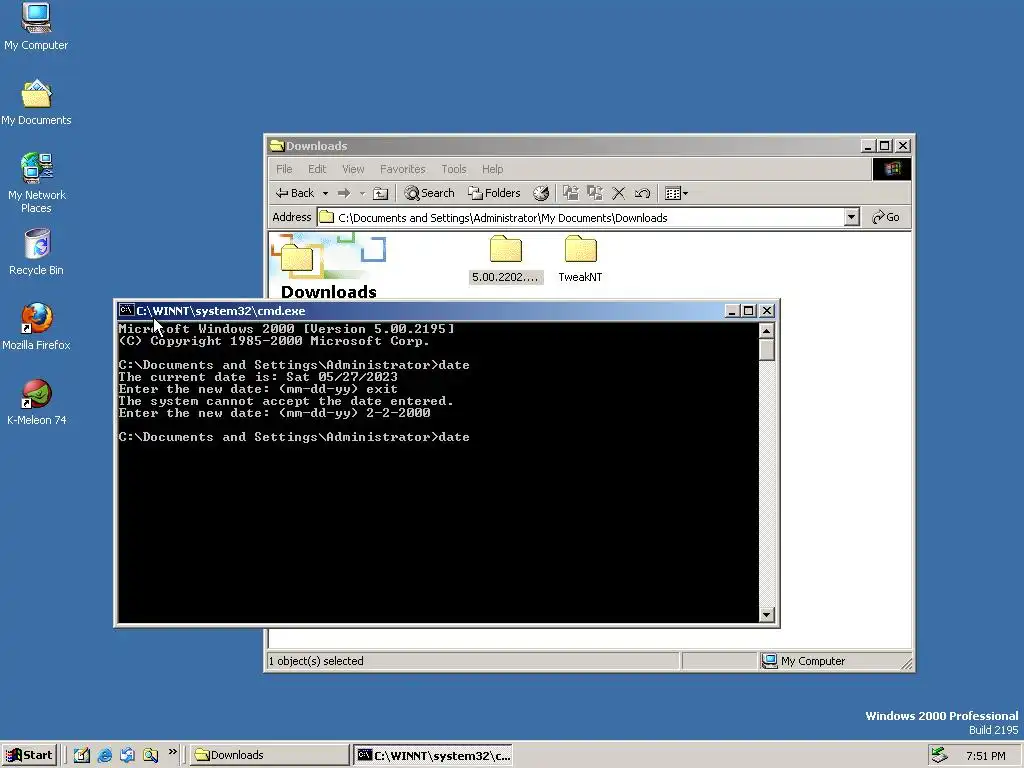
Task: Switch to cmd.exe taskbar button
Action: tap(433, 755)
